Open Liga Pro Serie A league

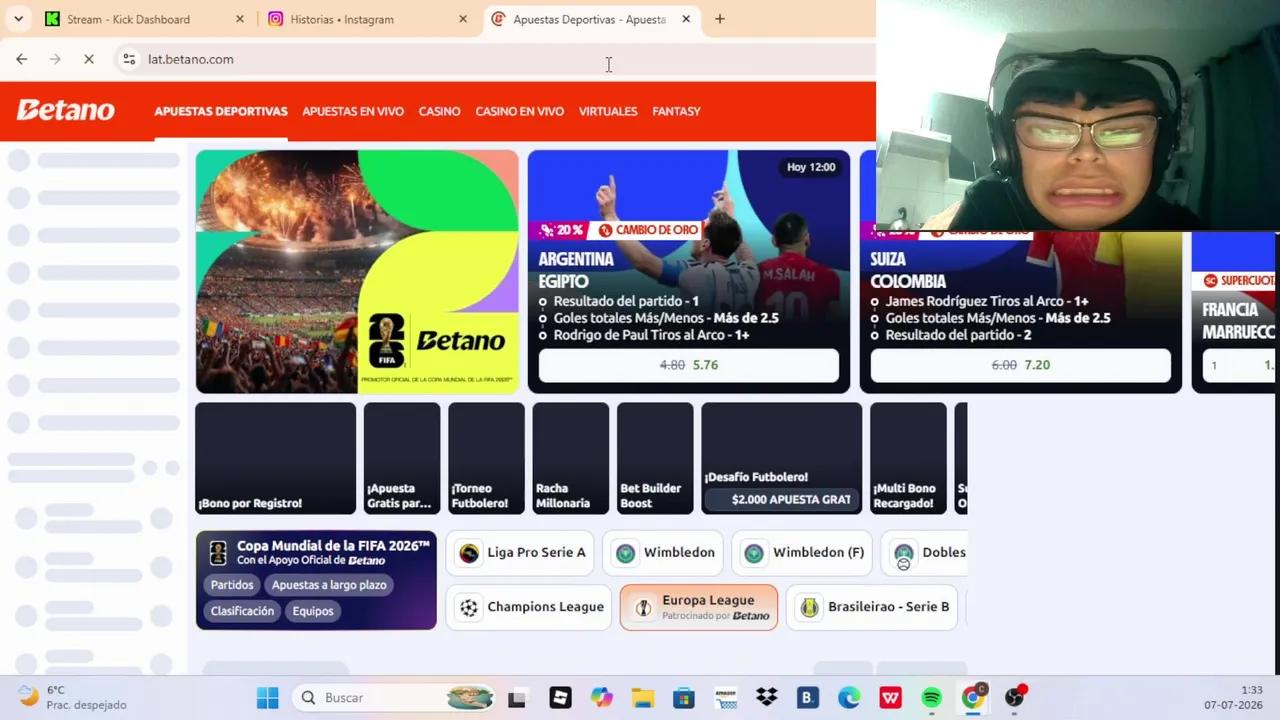click(521, 553)
